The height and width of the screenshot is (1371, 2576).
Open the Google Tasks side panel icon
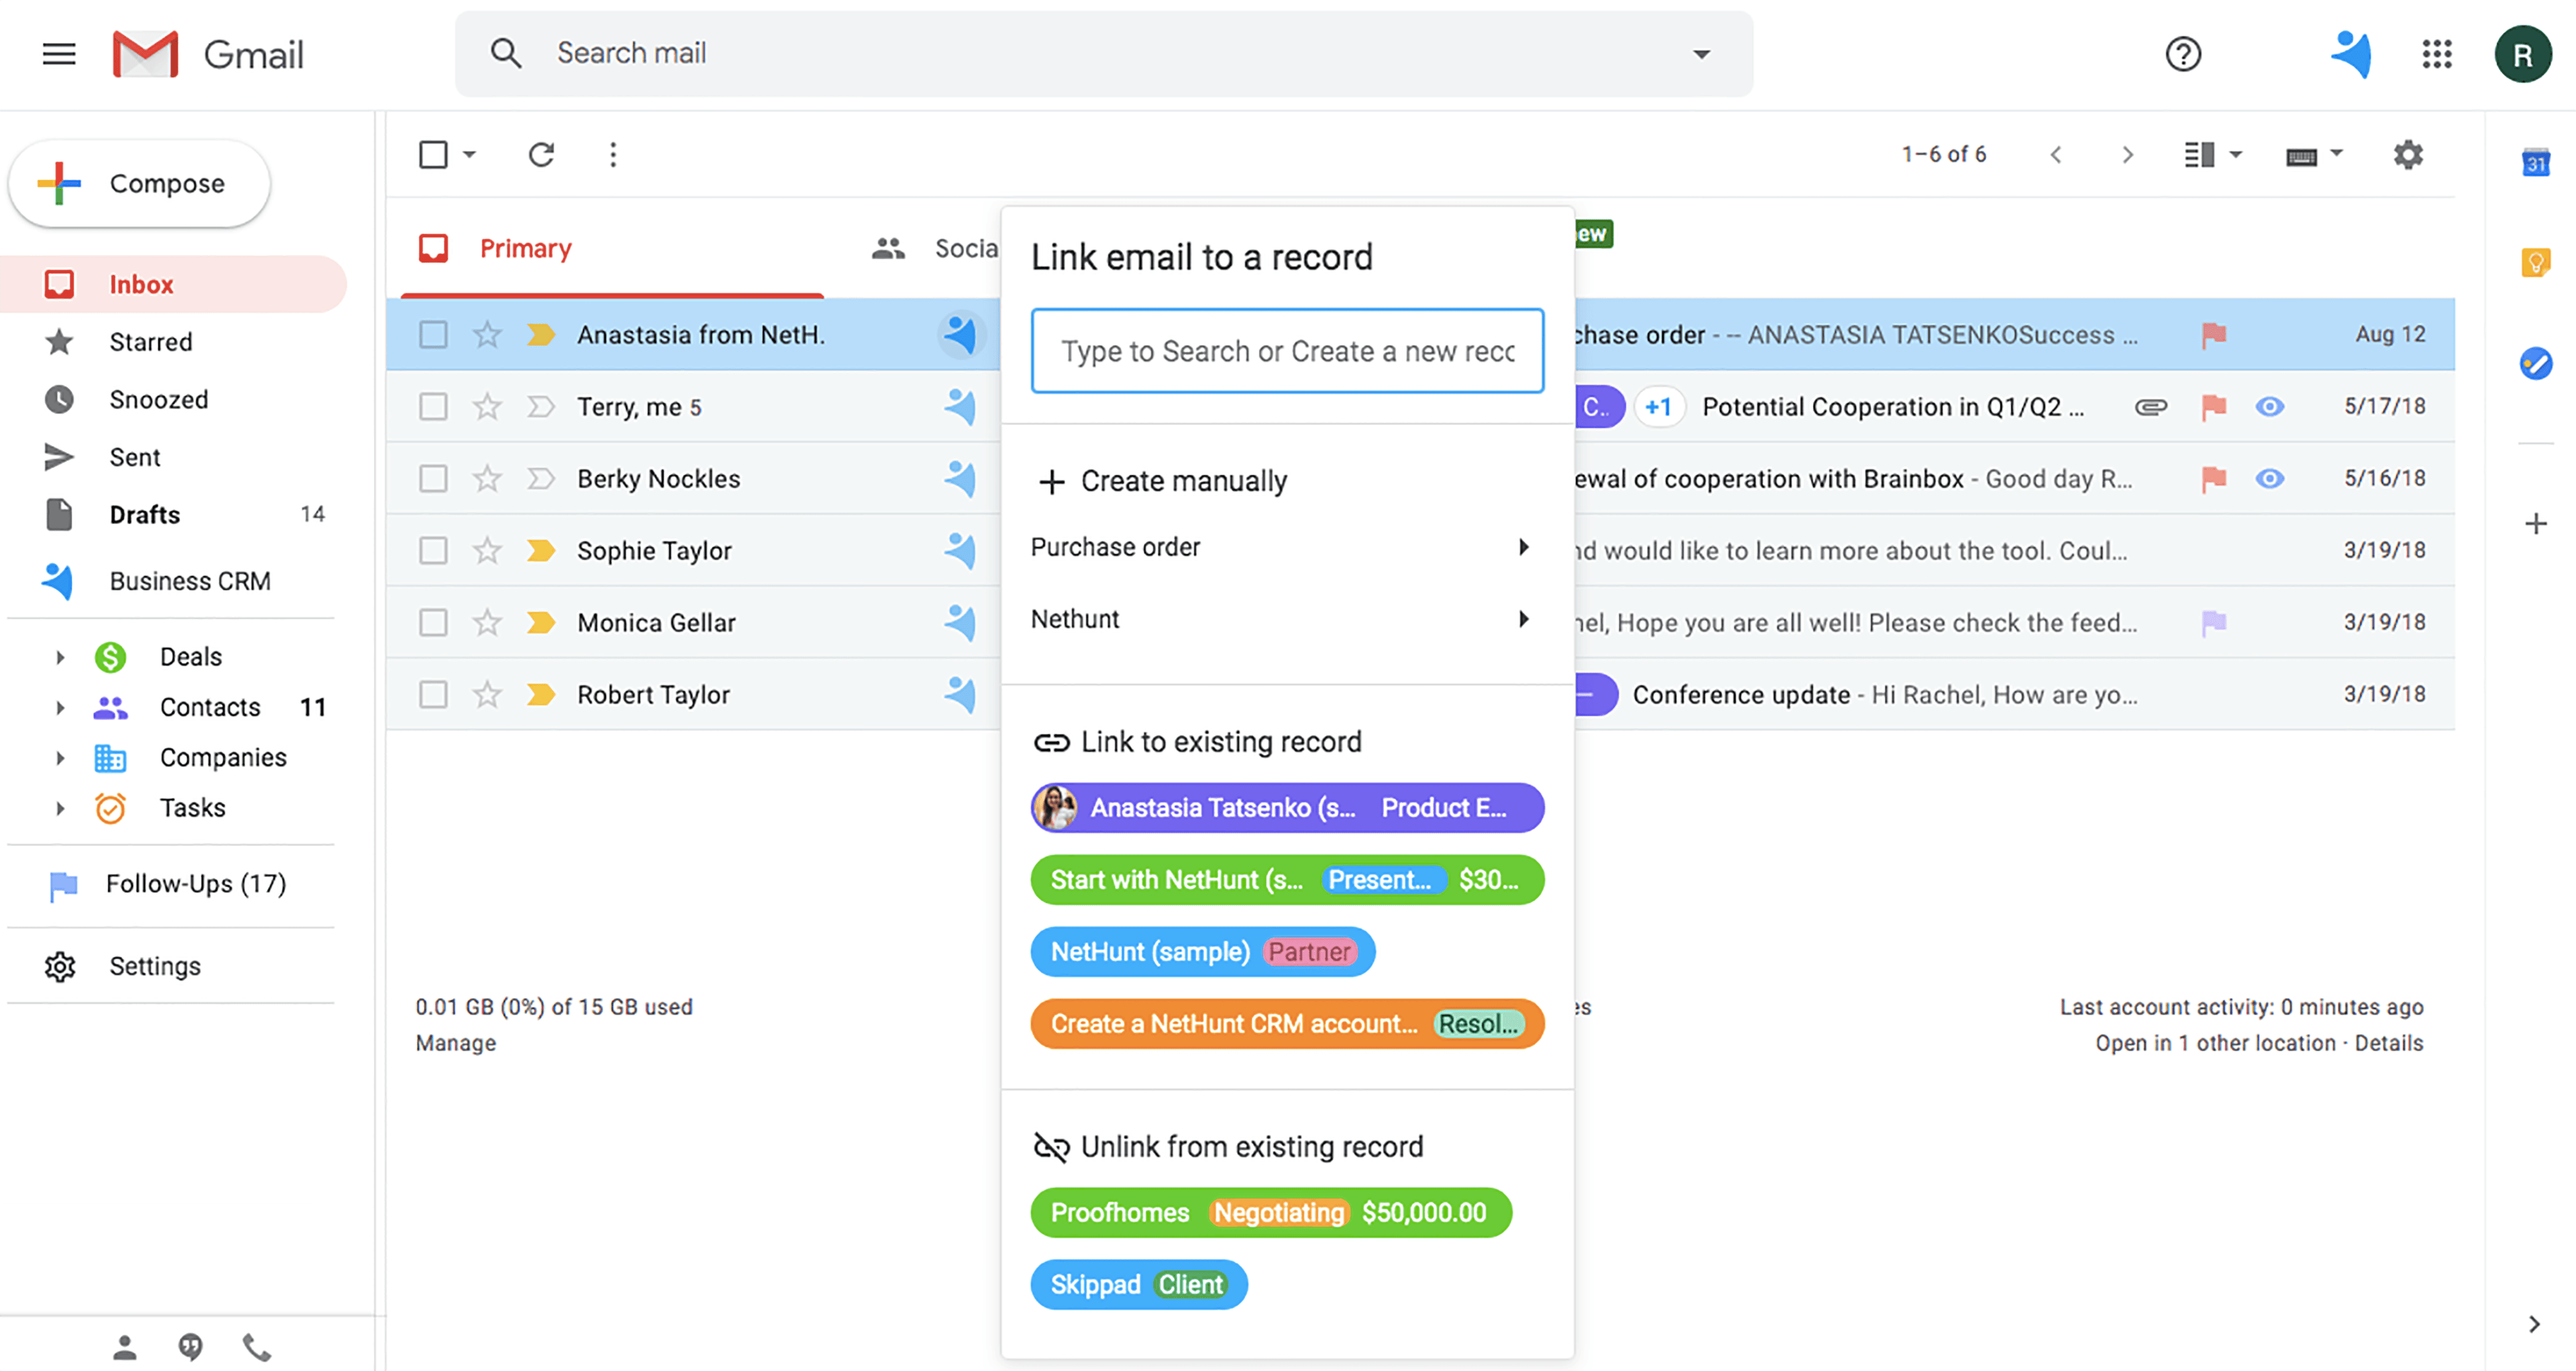tap(2535, 362)
